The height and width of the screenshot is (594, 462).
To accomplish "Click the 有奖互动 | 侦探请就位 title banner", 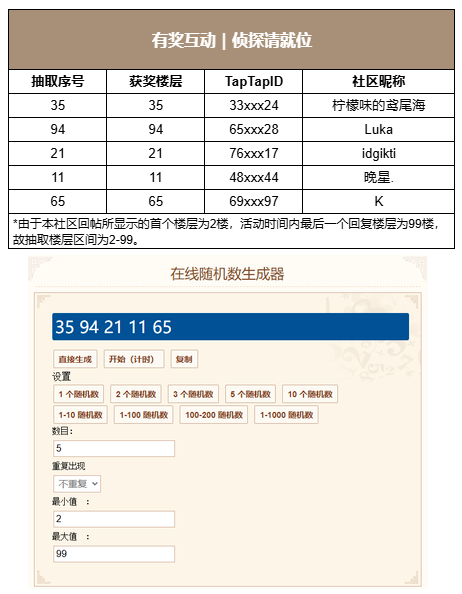I will (231, 40).
